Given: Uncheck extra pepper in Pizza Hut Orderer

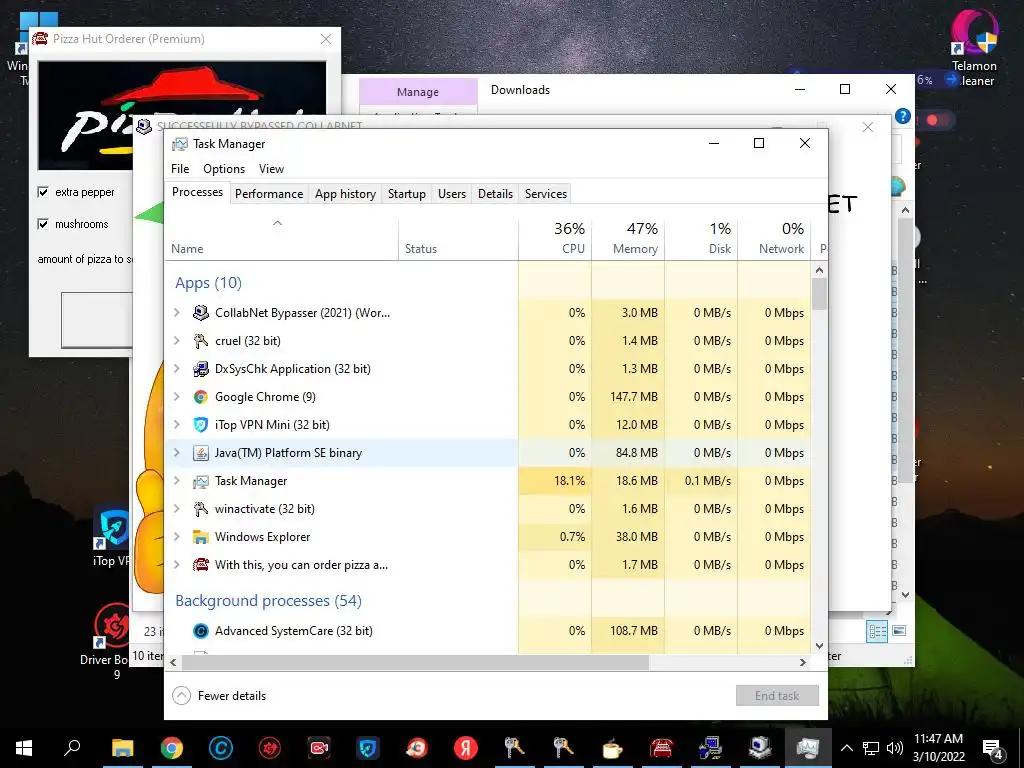Looking at the screenshot, I should tap(43, 192).
